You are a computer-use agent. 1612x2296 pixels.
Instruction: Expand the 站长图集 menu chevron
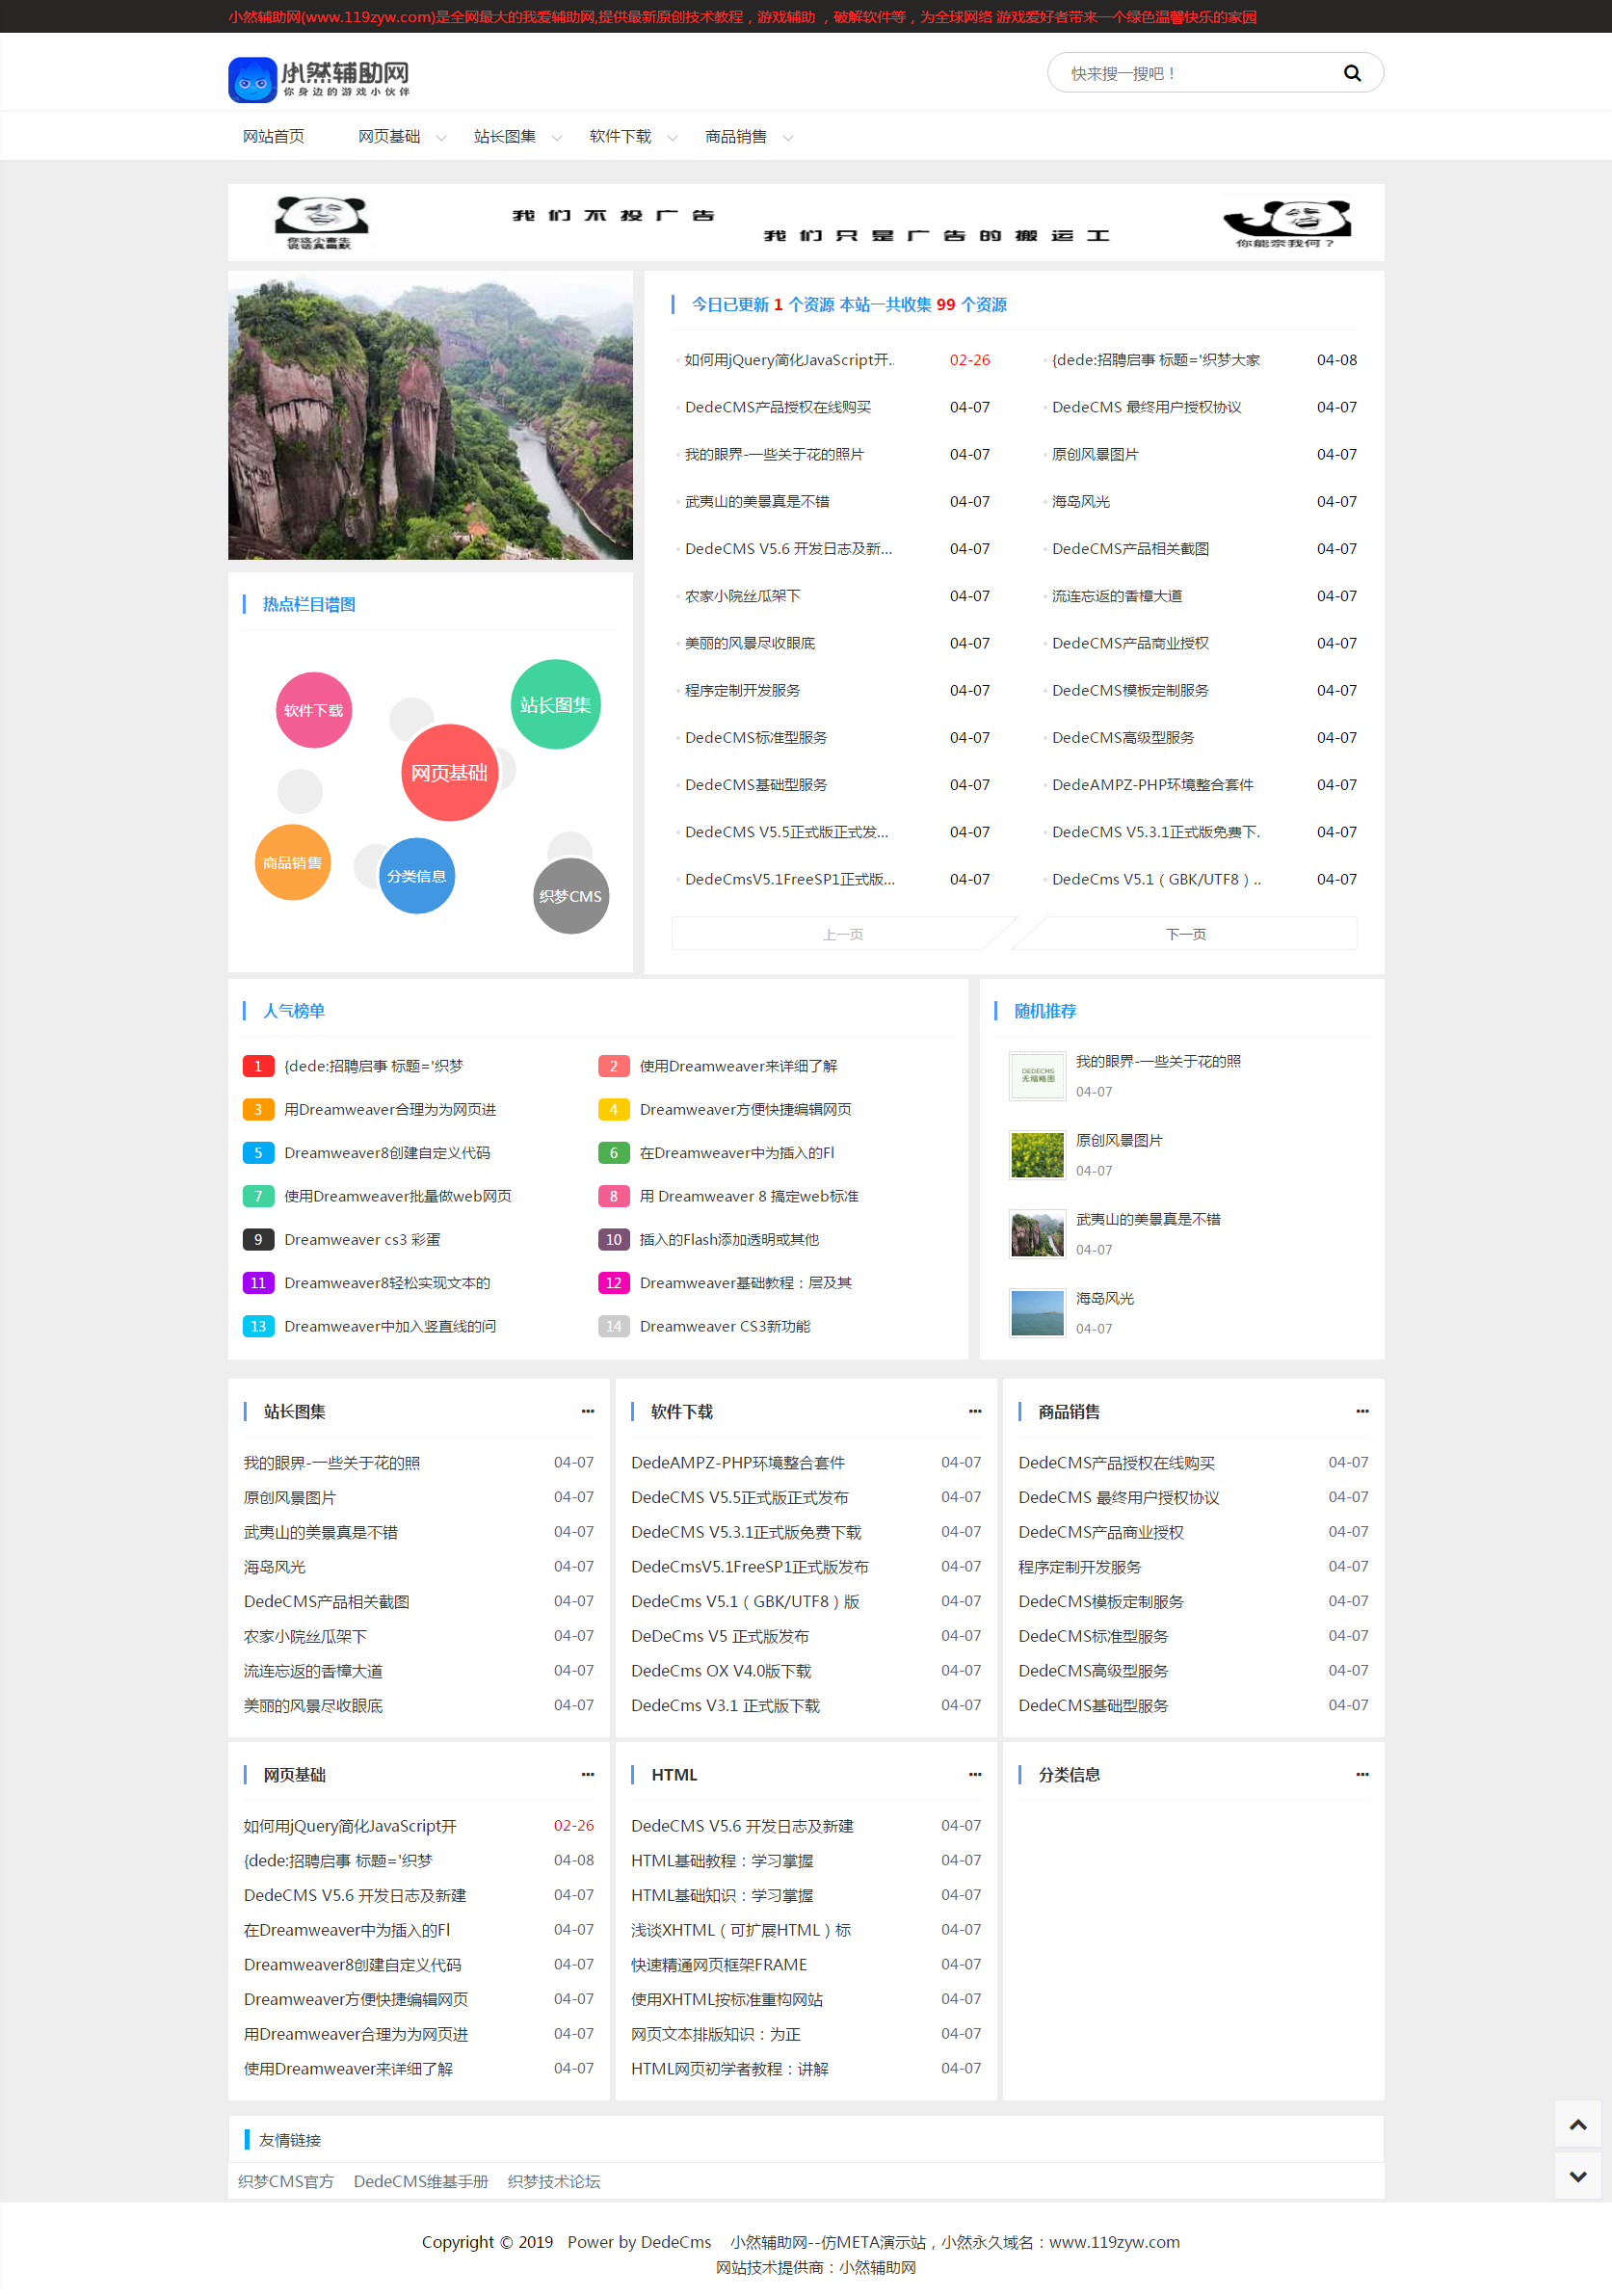pos(557,138)
